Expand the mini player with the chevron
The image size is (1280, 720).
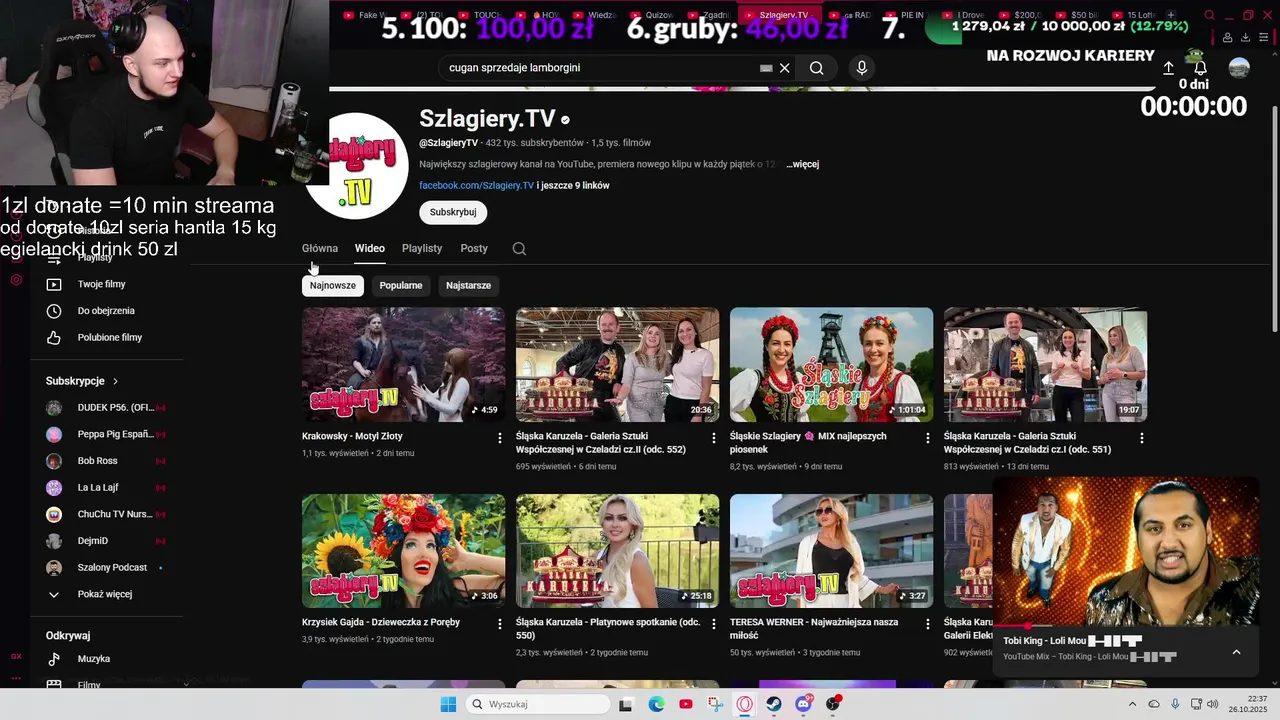pos(1236,652)
